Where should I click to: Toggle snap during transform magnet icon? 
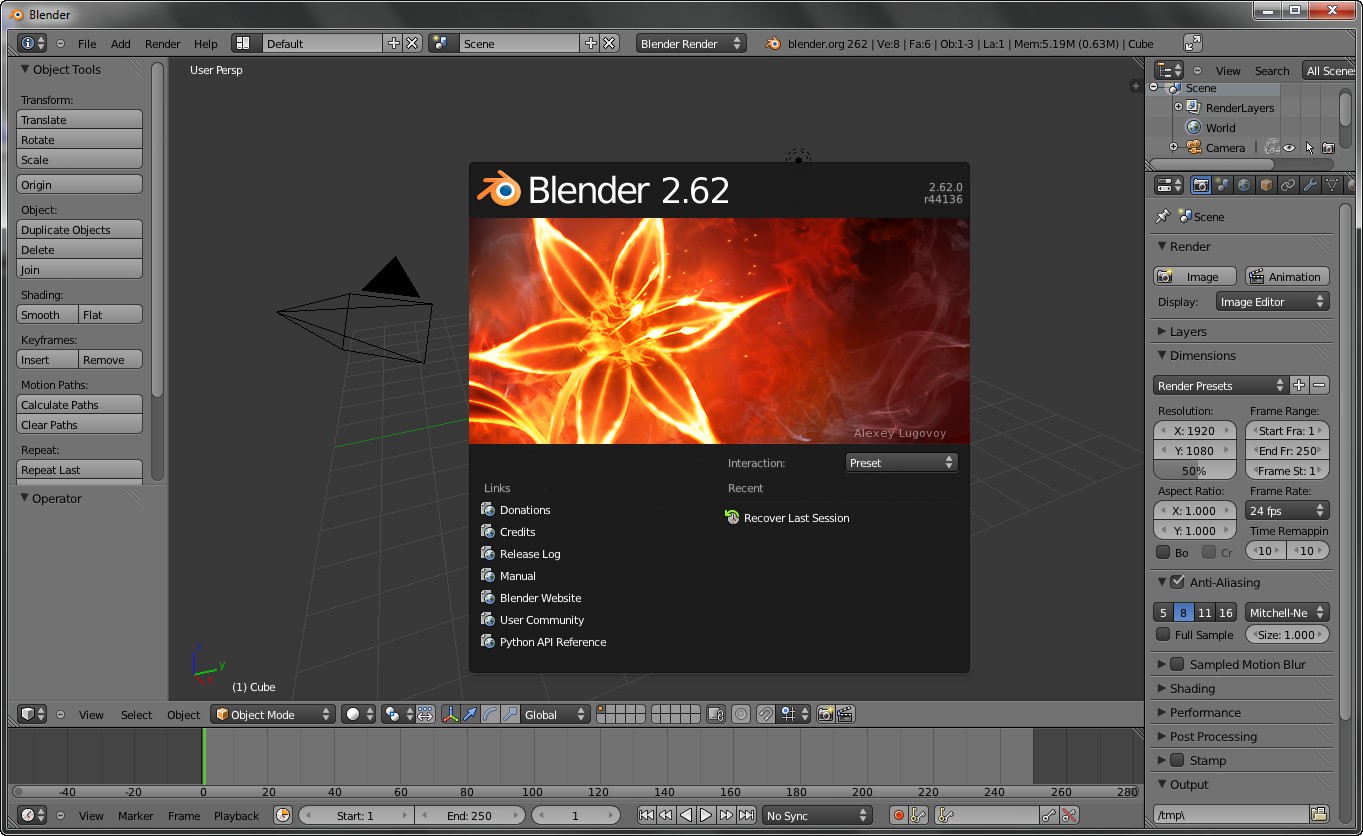coord(765,714)
